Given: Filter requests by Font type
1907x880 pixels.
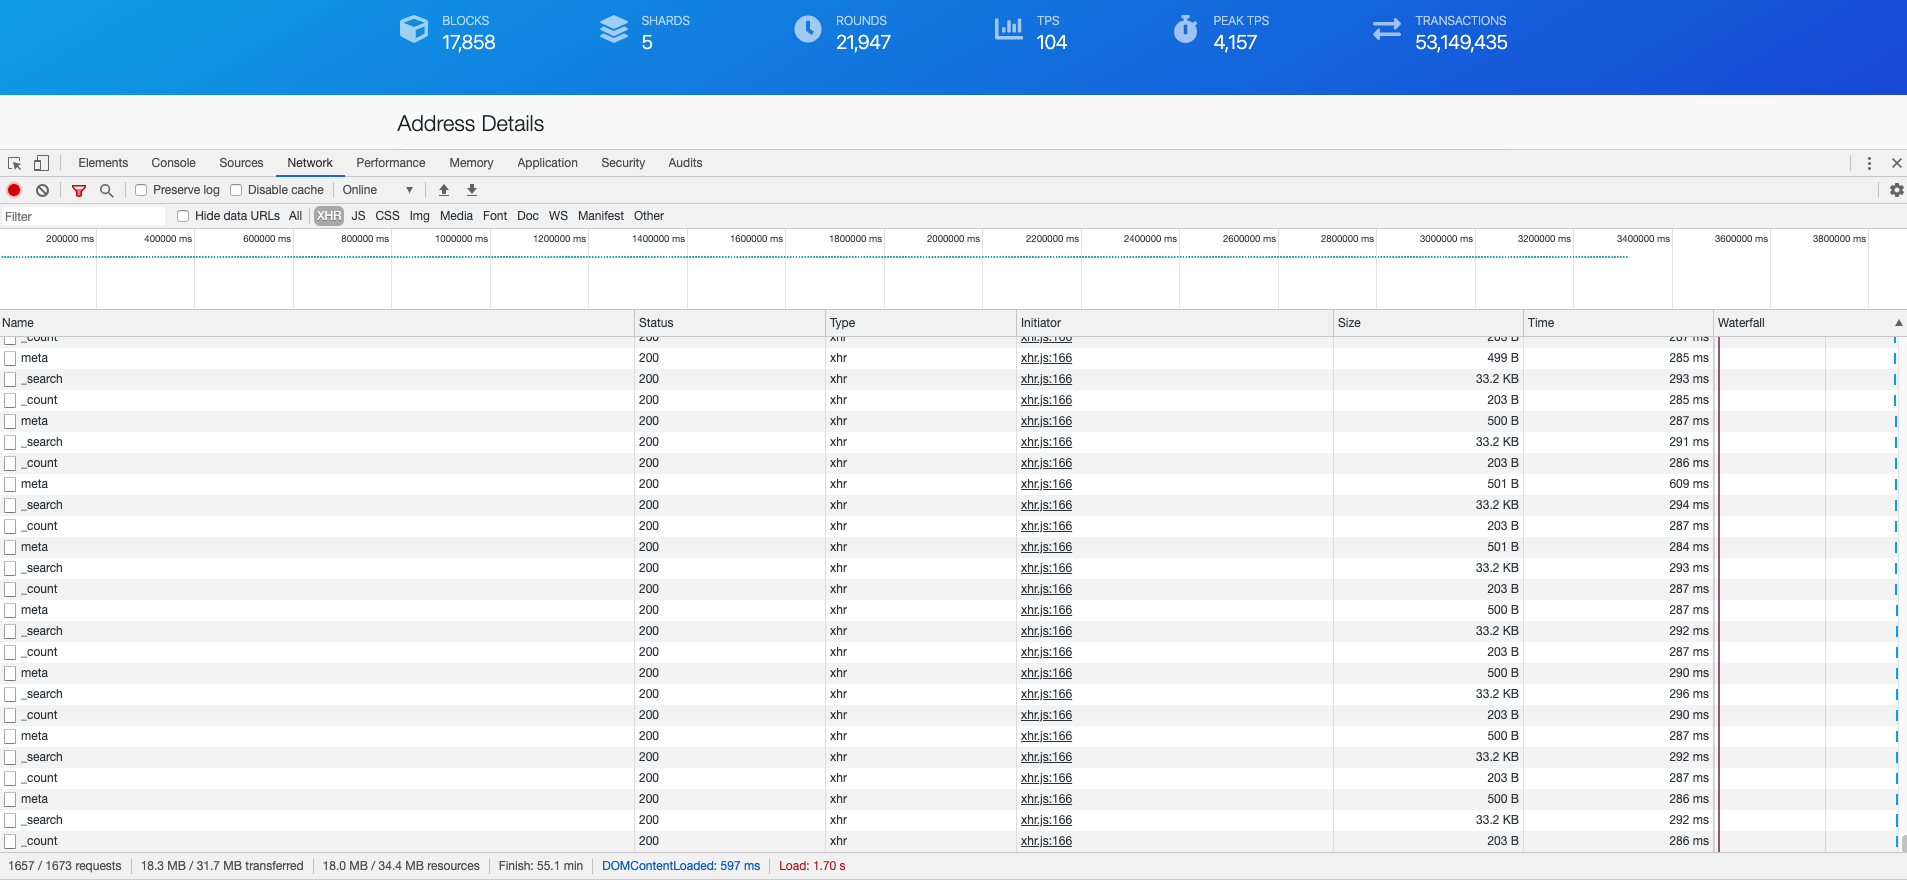Looking at the screenshot, I should click(x=495, y=216).
